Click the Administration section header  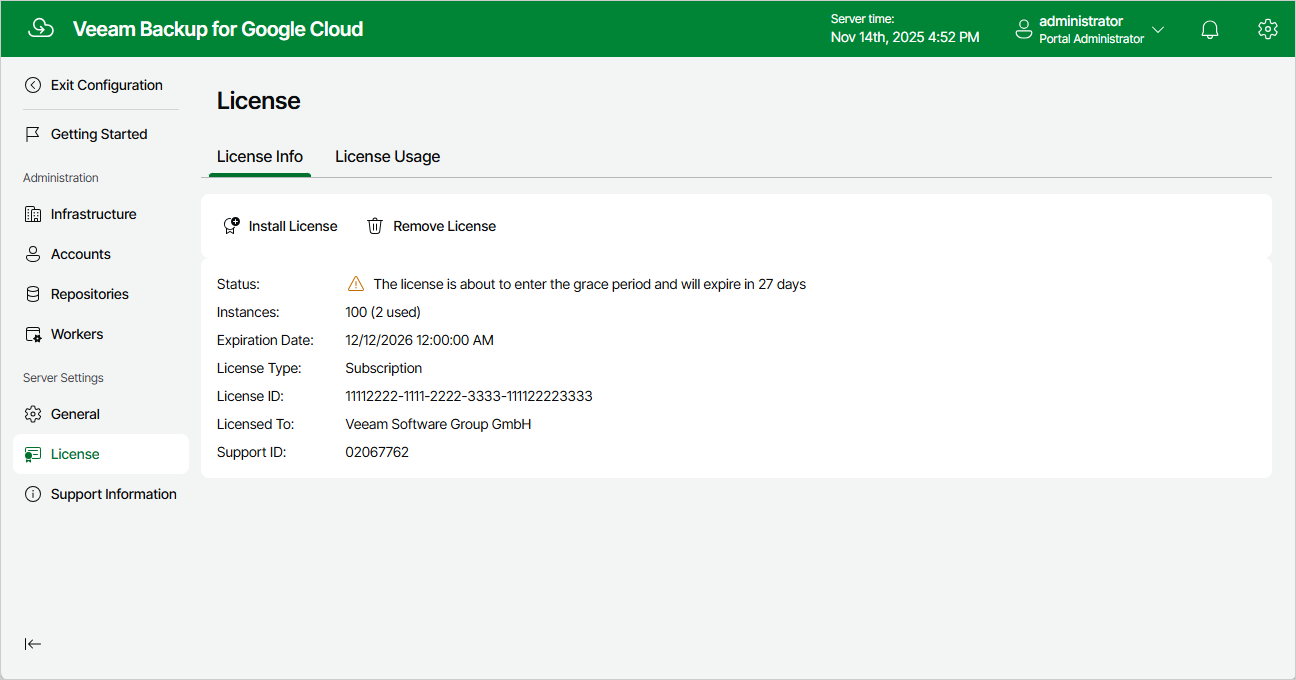point(61,178)
